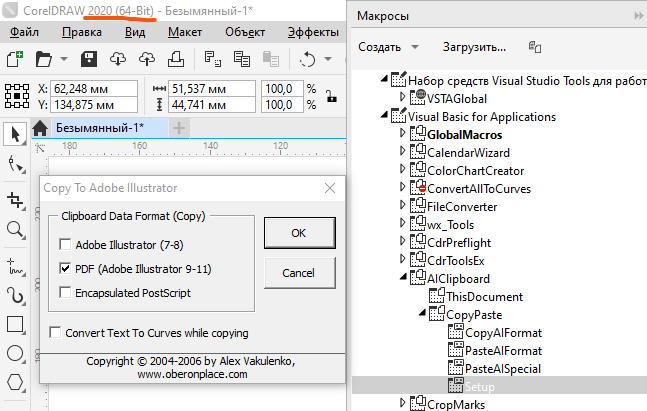Uncheck PDF (Adobe Illustrator 9-11) checkbox
The image size is (647, 411).
tap(65, 268)
